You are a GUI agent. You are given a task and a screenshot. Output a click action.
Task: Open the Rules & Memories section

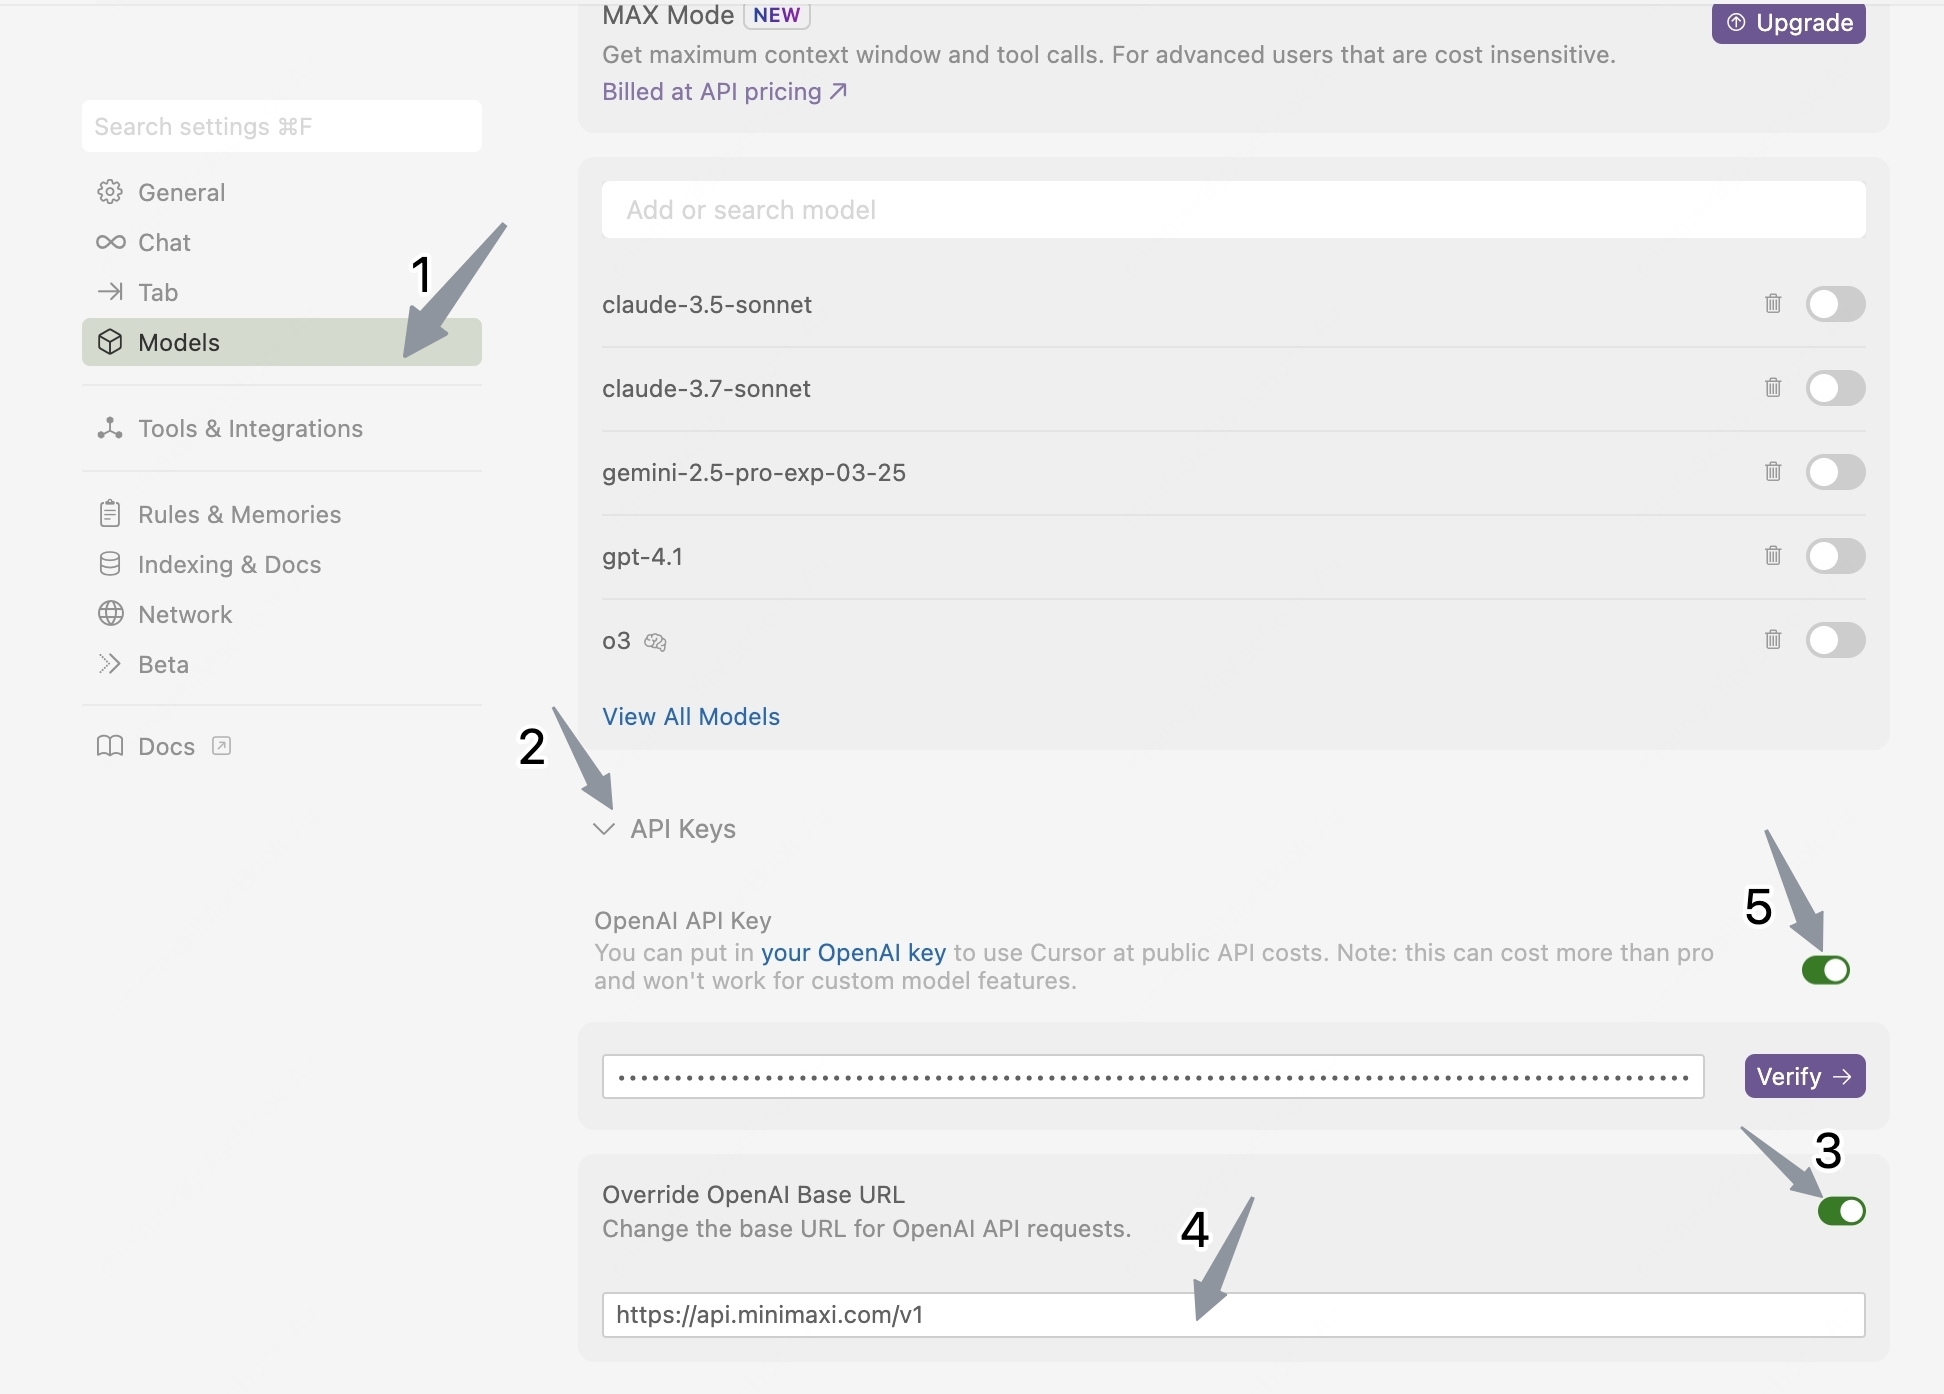(239, 514)
